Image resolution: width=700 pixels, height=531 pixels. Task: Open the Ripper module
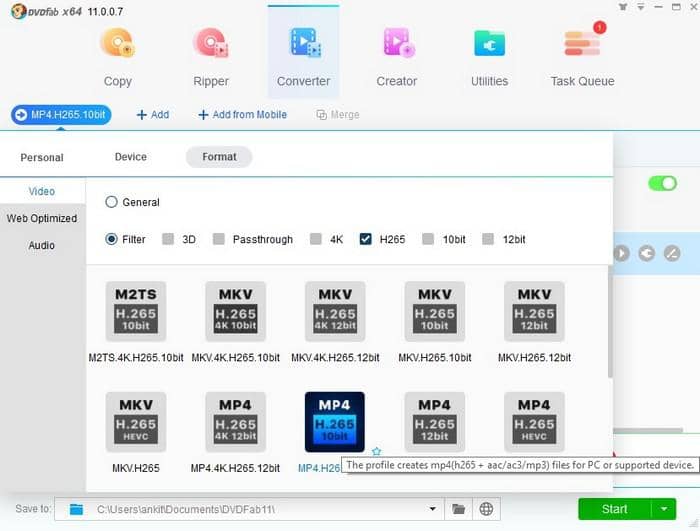[x=211, y=57]
